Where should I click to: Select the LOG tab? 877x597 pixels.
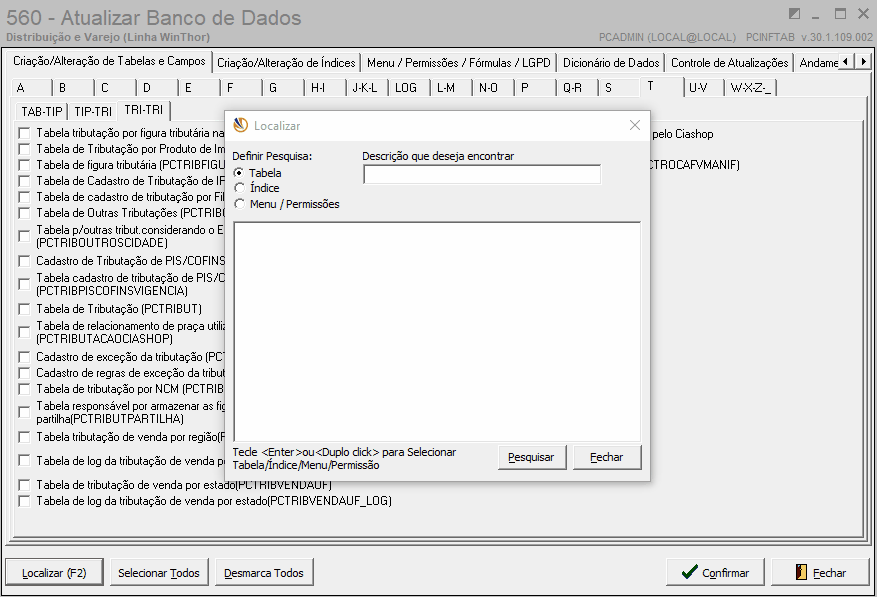408,88
